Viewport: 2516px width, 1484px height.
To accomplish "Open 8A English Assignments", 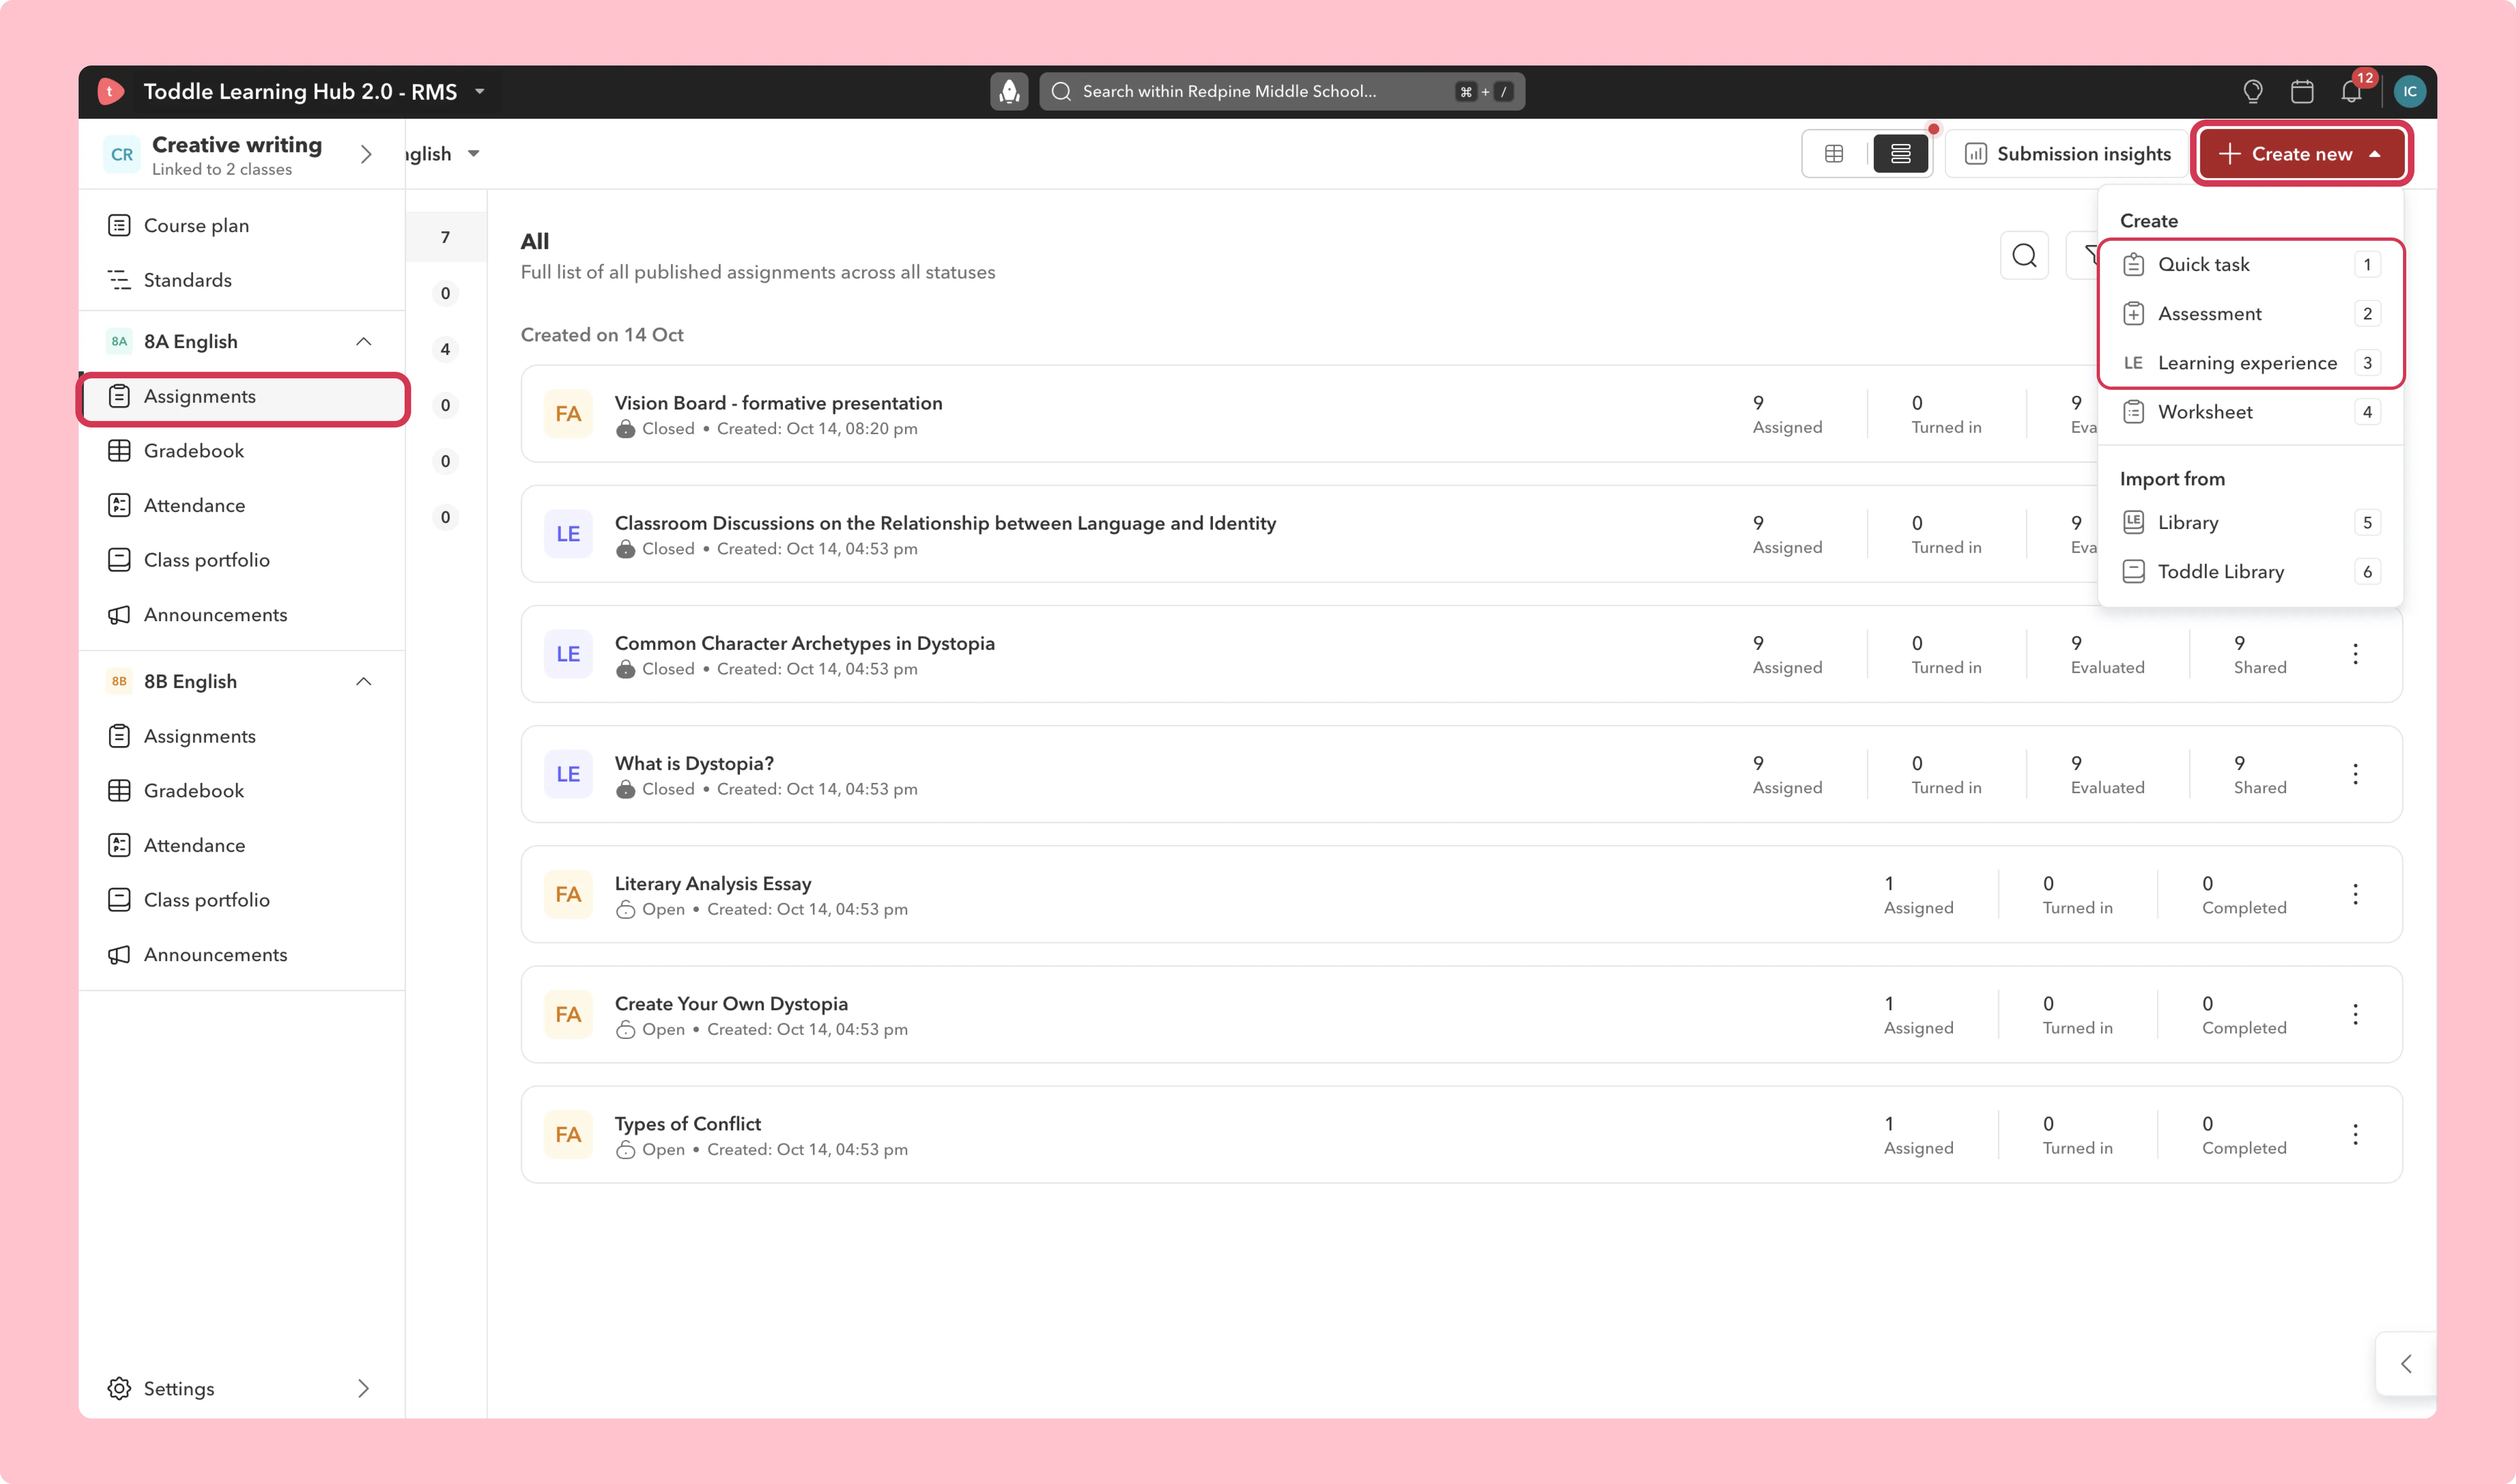I will click(x=243, y=396).
